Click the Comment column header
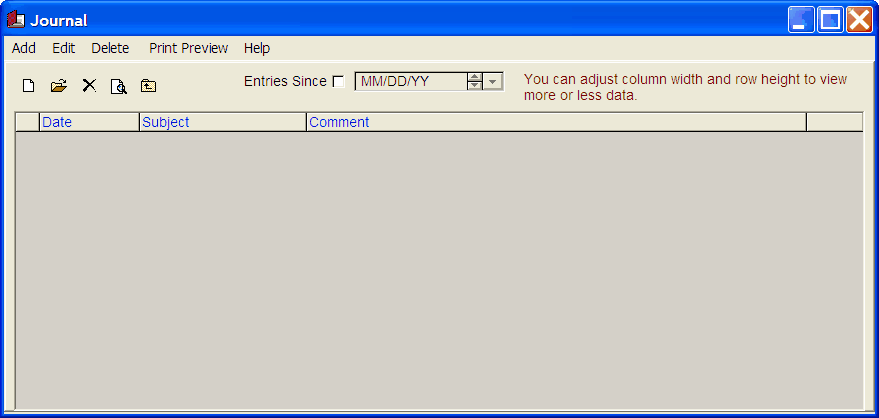The image size is (879, 418). point(556,122)
